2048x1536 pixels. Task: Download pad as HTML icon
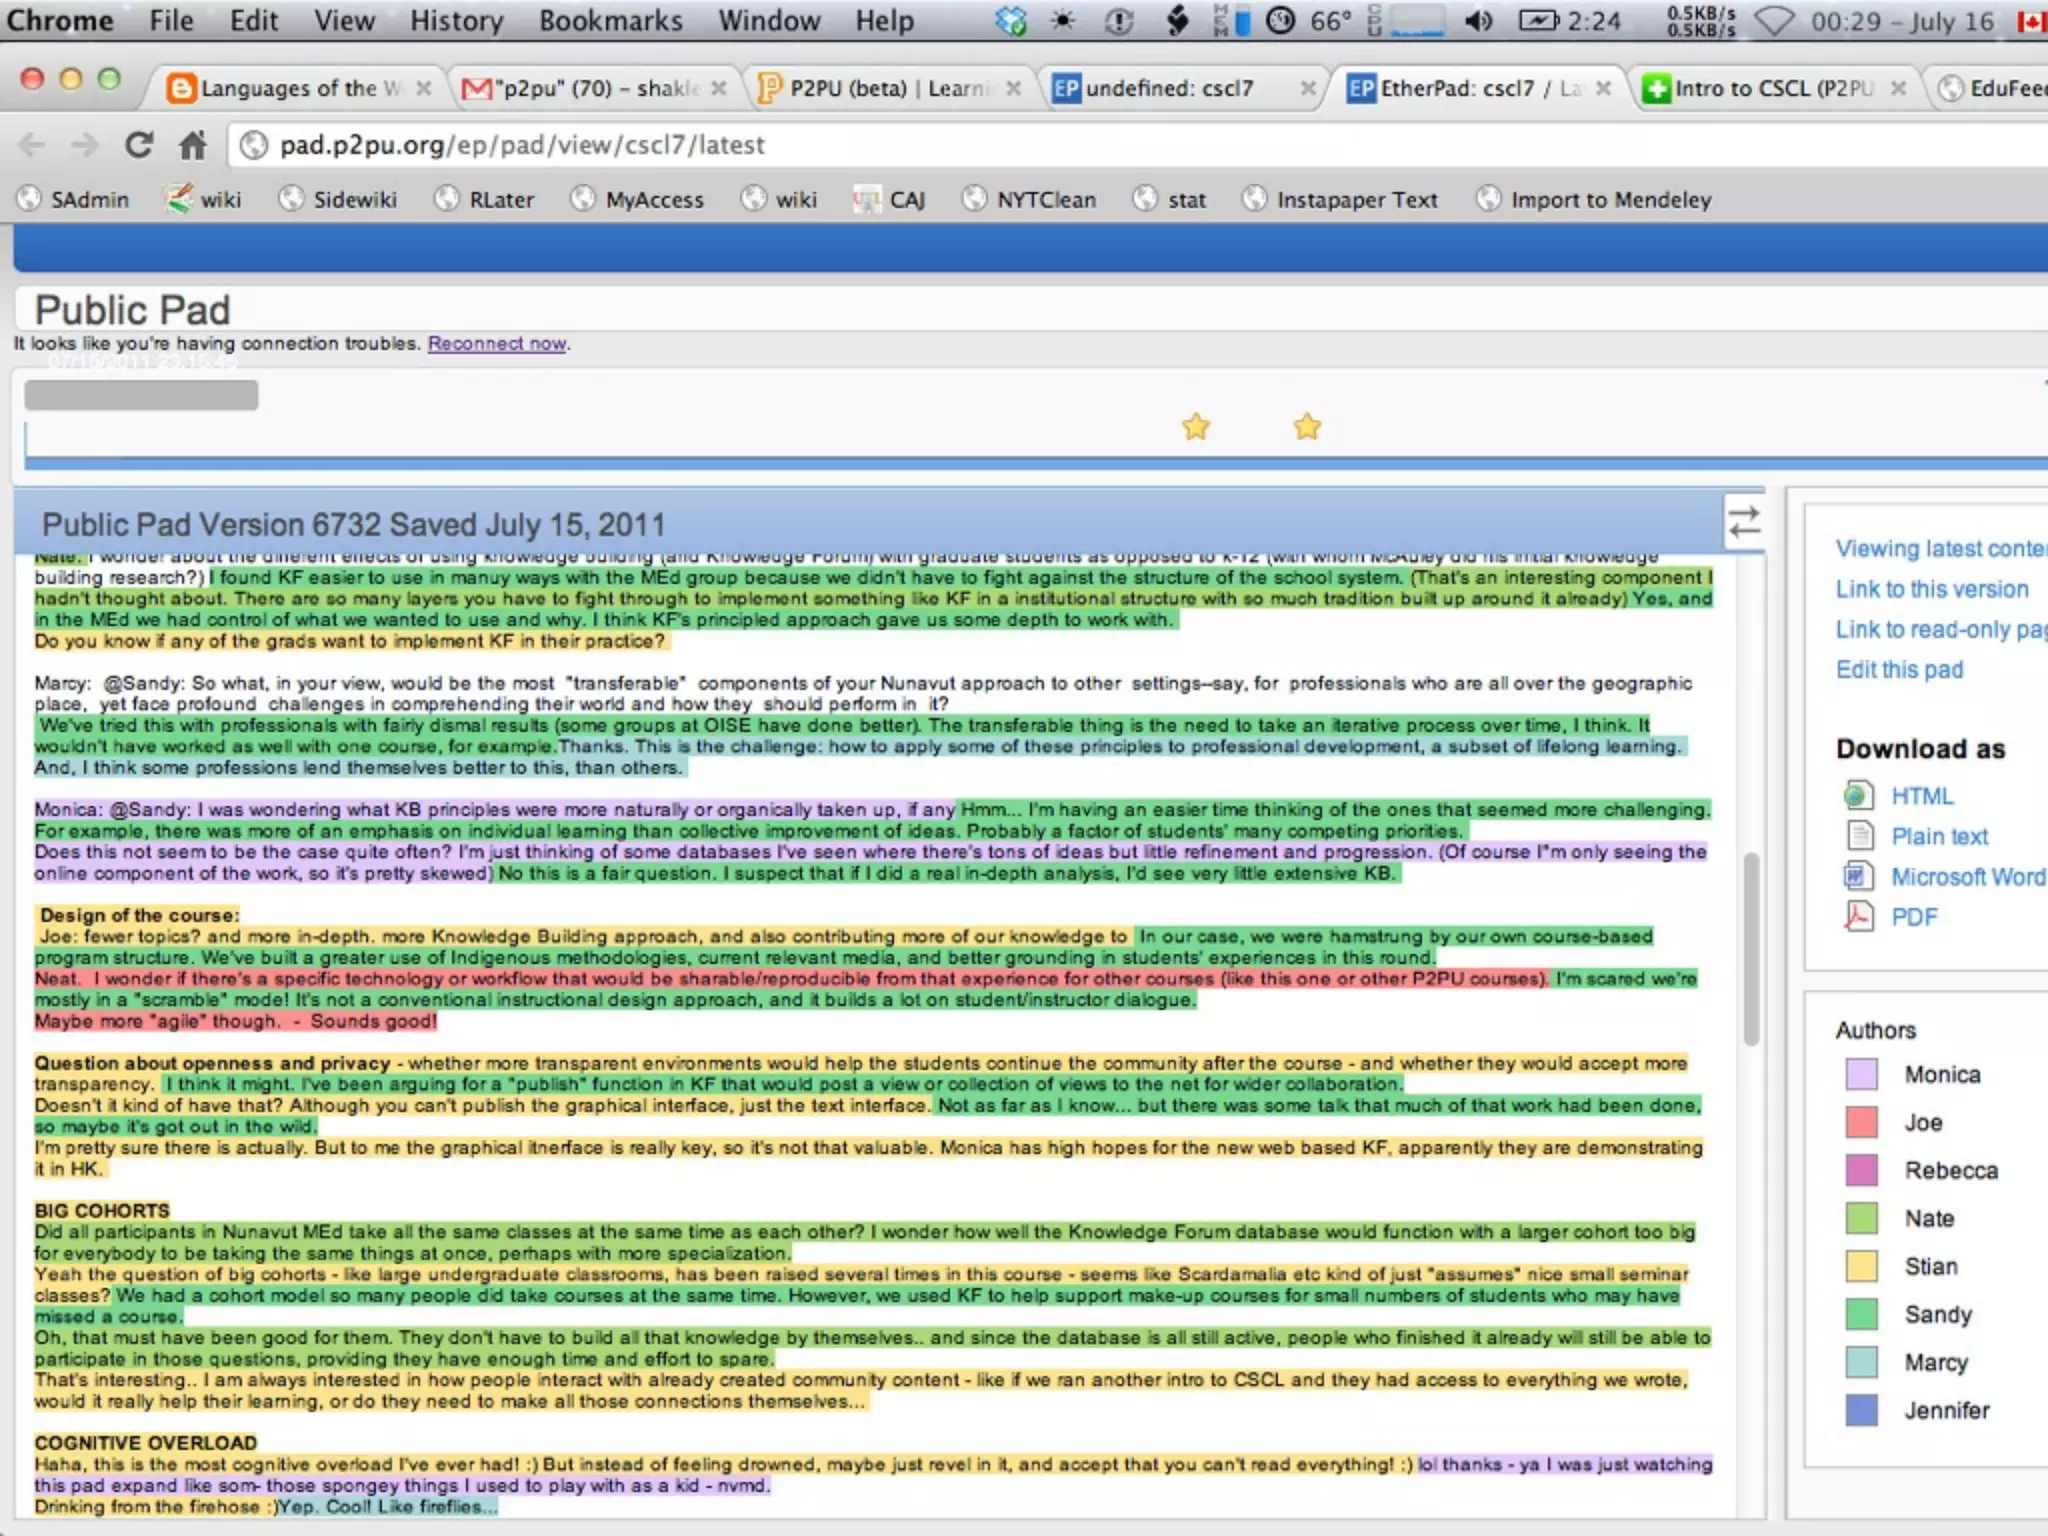coord(1858,796)
